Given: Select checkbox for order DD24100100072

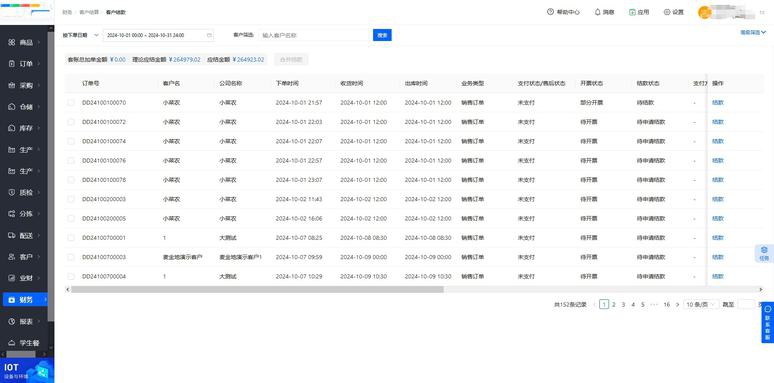Looking at the screenshot, I should click(x=71, y=122).
